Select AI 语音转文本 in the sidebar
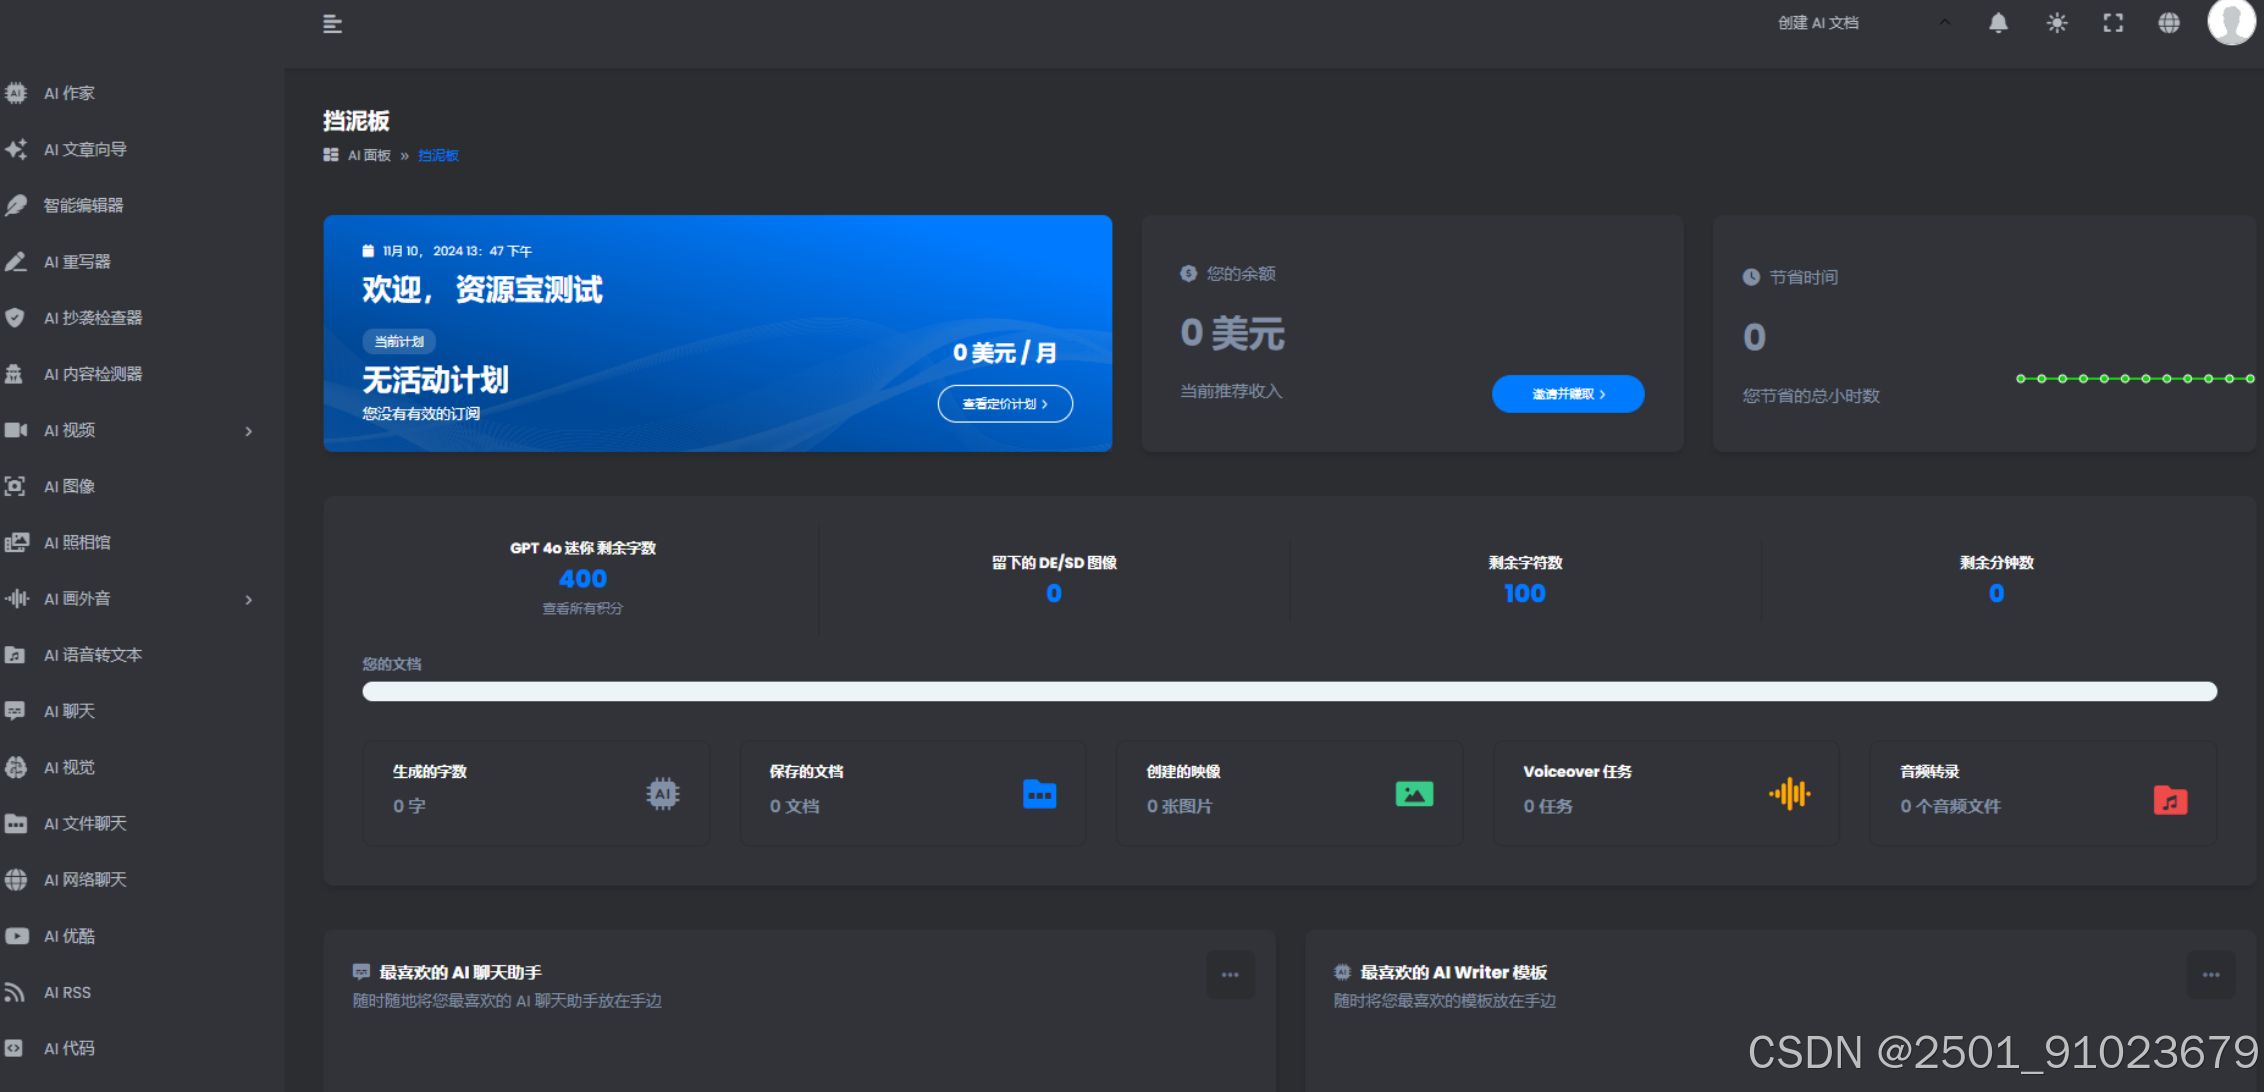Screen dimensions: 2264x1092 93,655
